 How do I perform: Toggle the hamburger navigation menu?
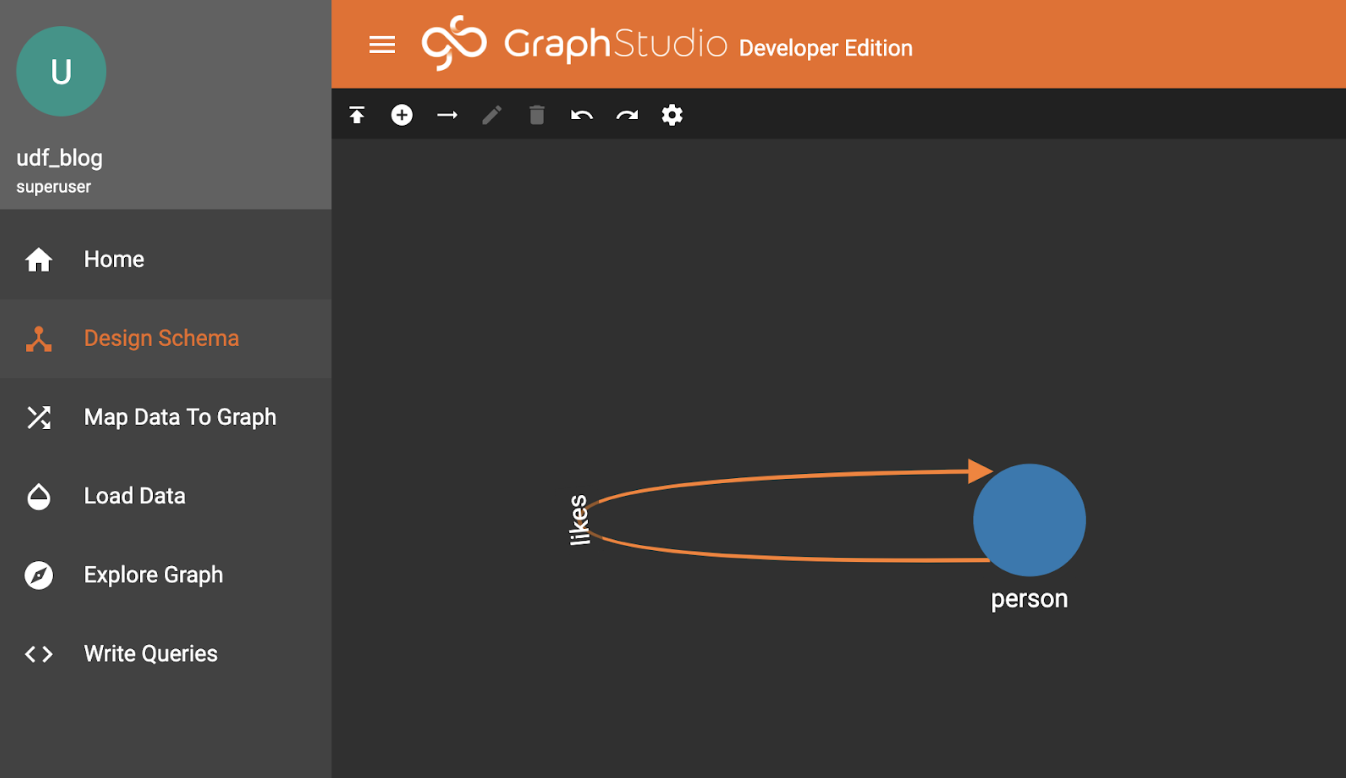382,45
